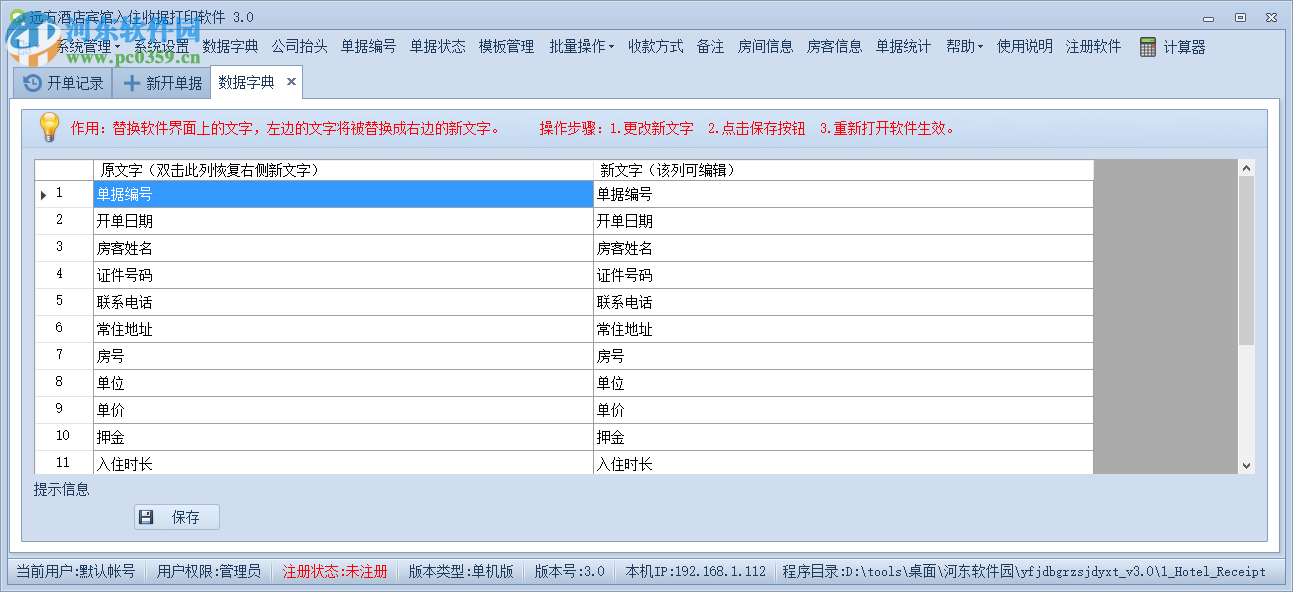Viewport: 1293px width, 592px height.
Task: Open the 系统设置 menu item
Action: coord(161,46)
